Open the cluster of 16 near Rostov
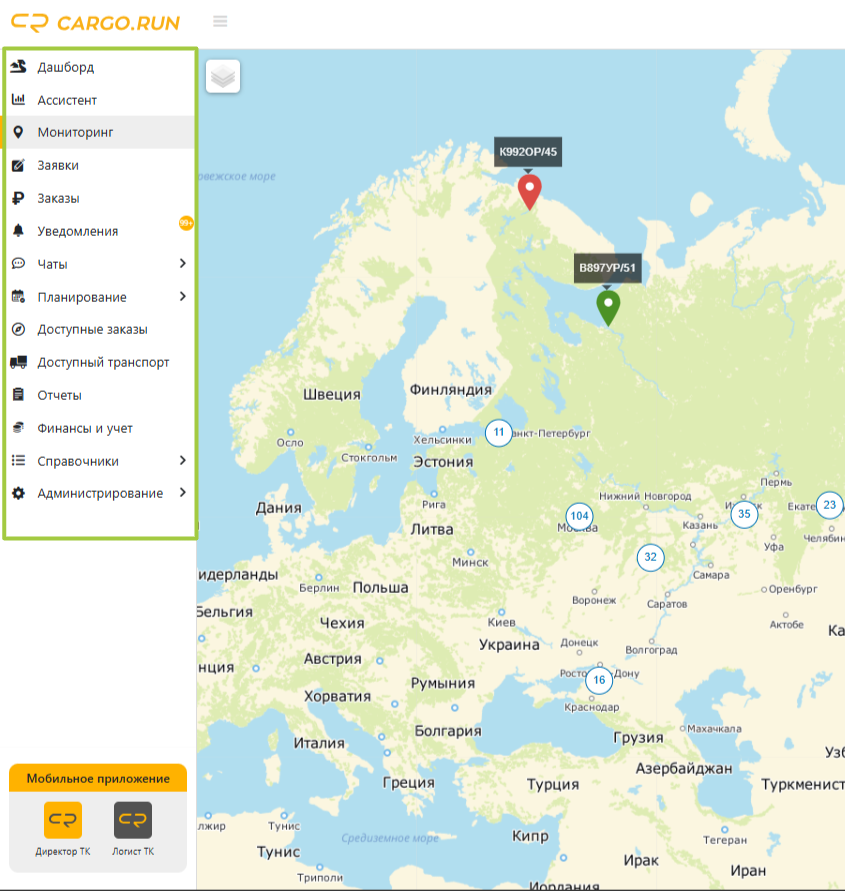The height and width of the screenshot is (891, 845). [599, 680]
